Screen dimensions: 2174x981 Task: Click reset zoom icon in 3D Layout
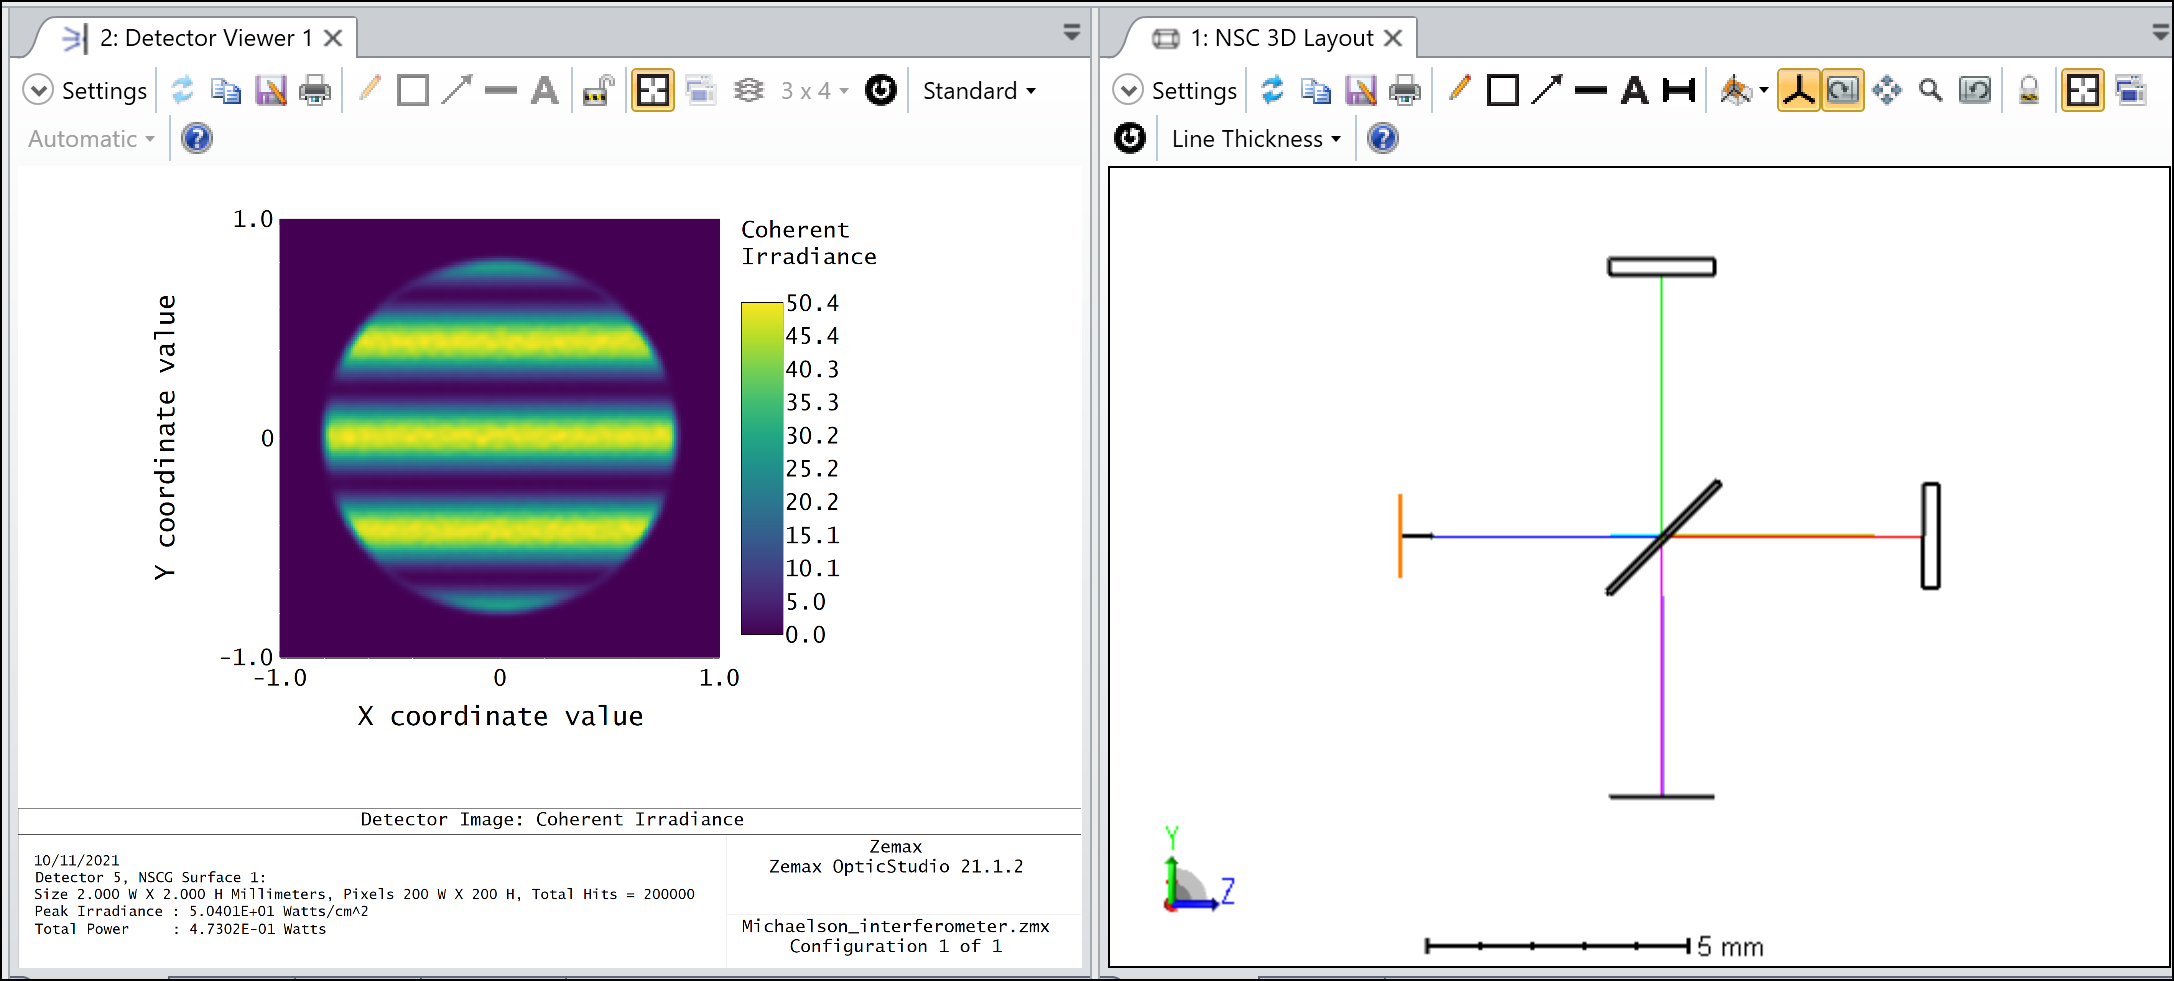(x=1130, y=138)
